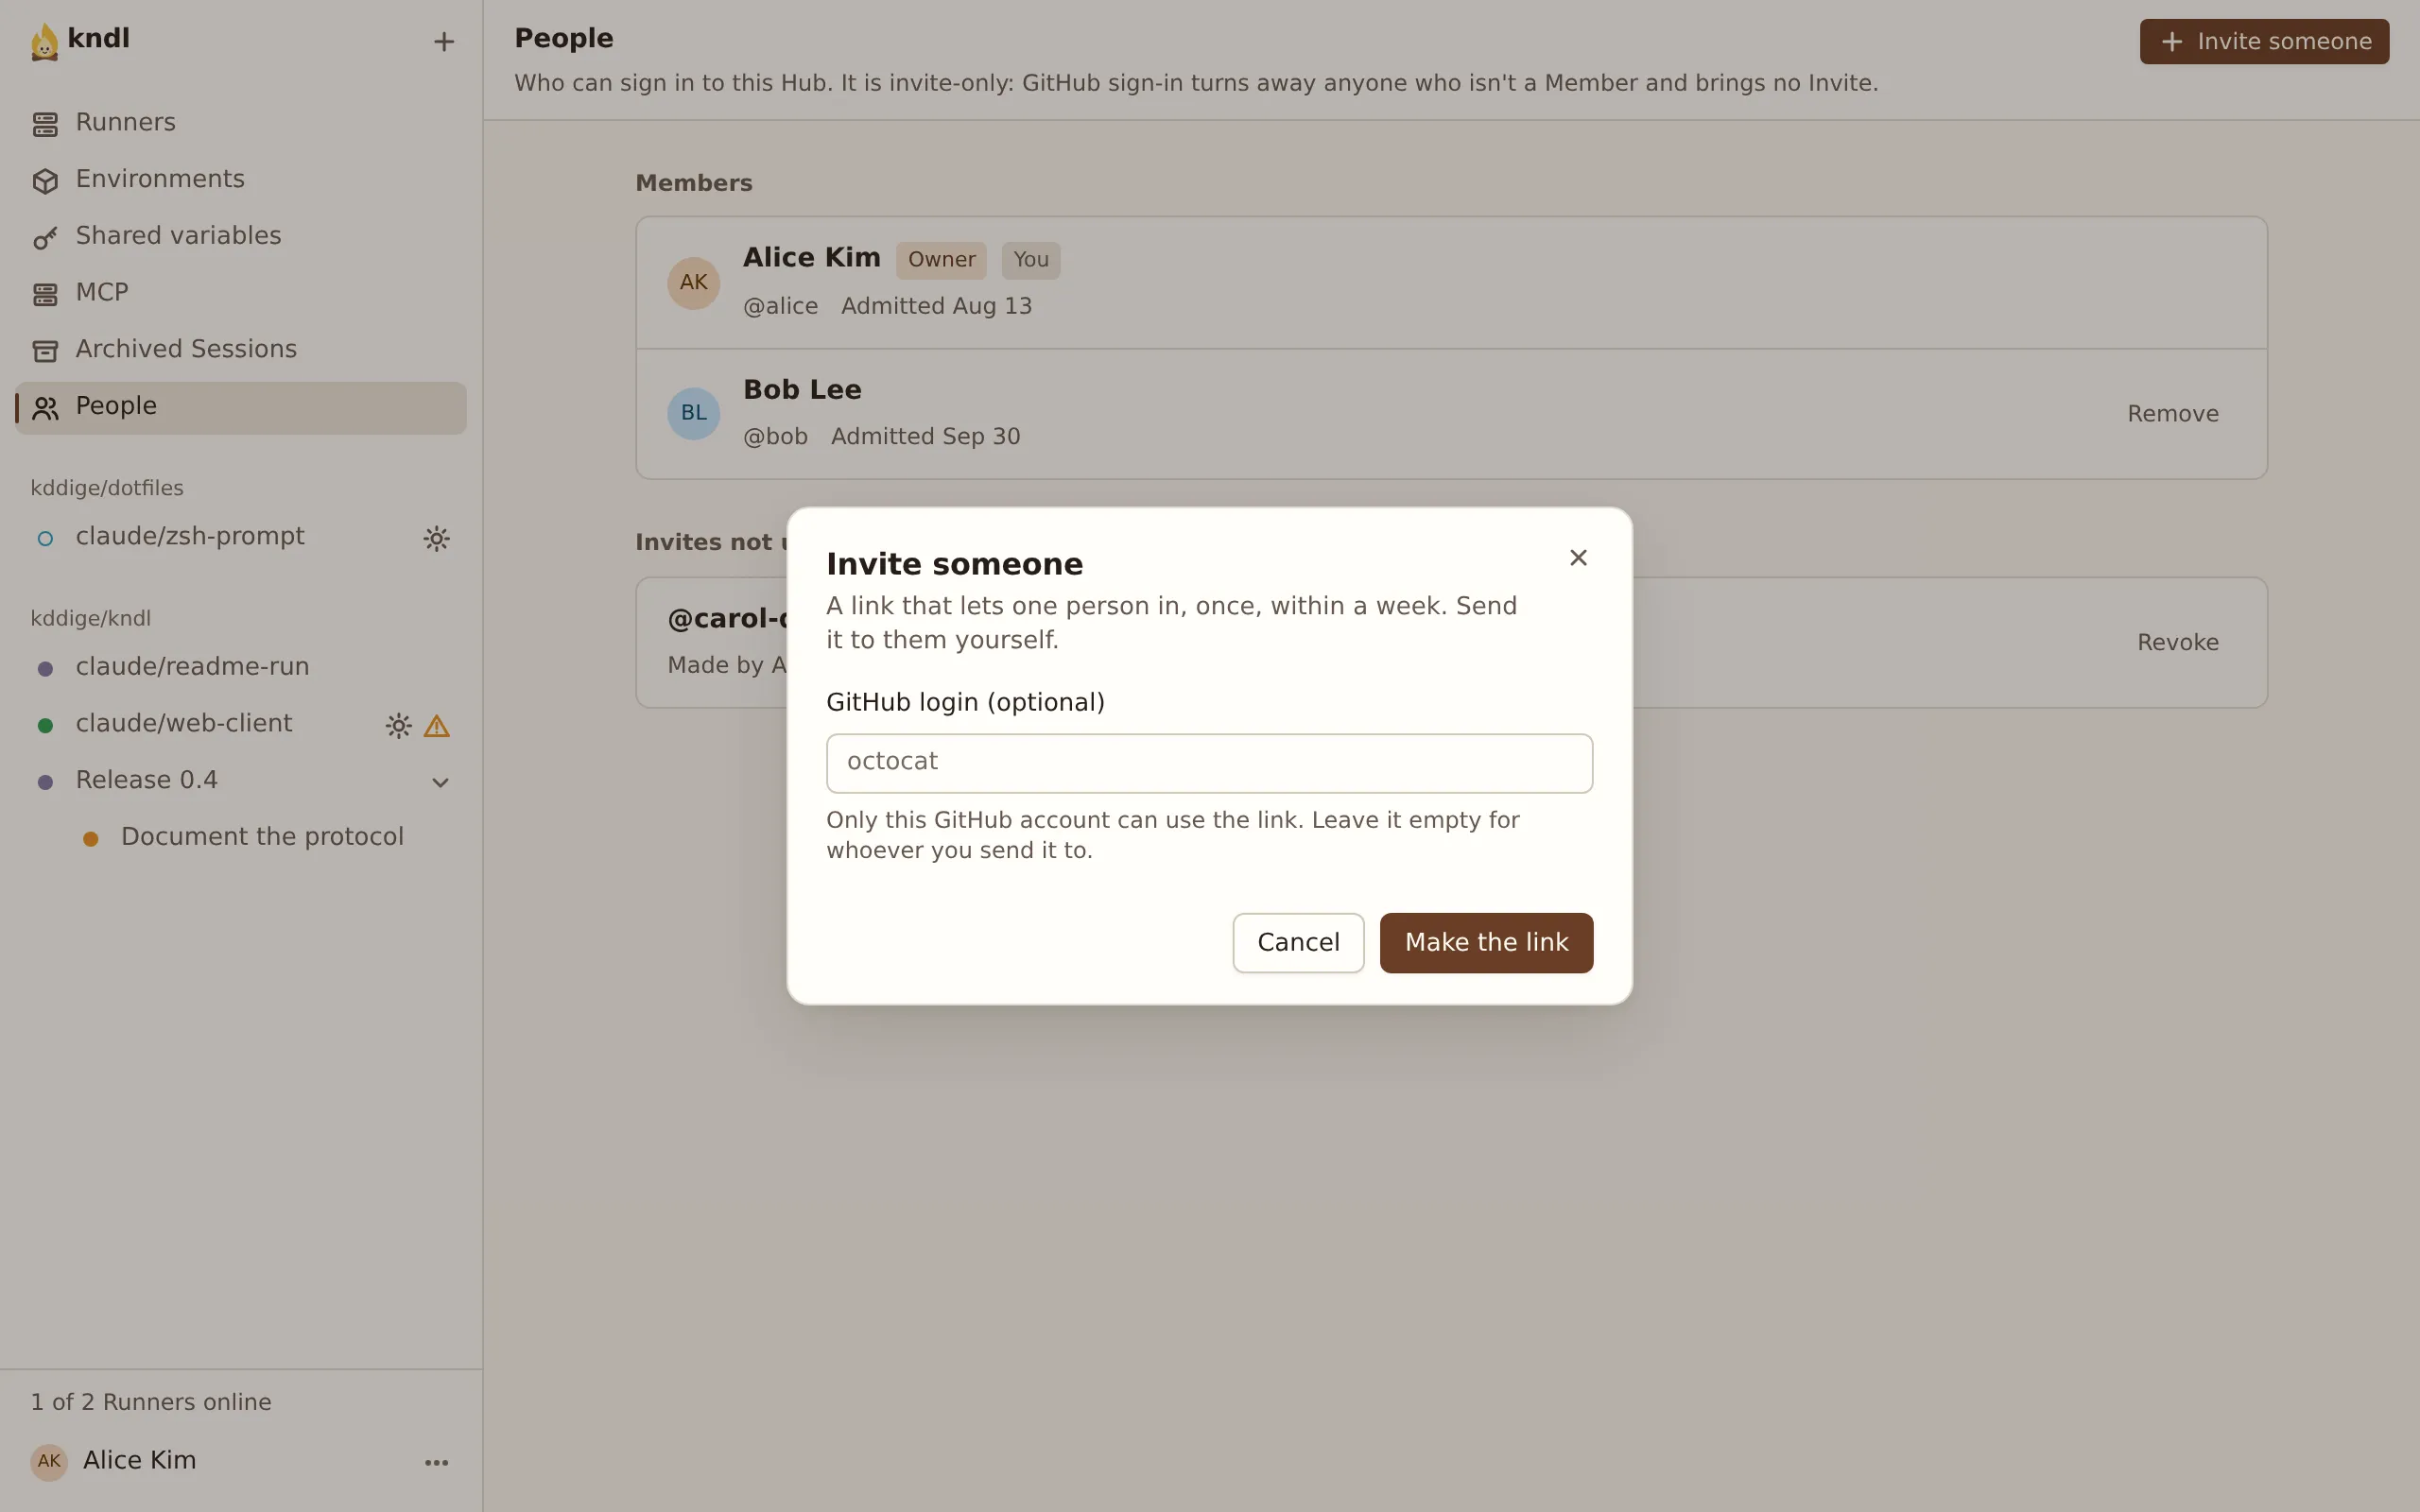The height and width of the screenshot is (1512, 2420).
Task: Click the Shared variables key icon
Action: click(x=45, y=237)
